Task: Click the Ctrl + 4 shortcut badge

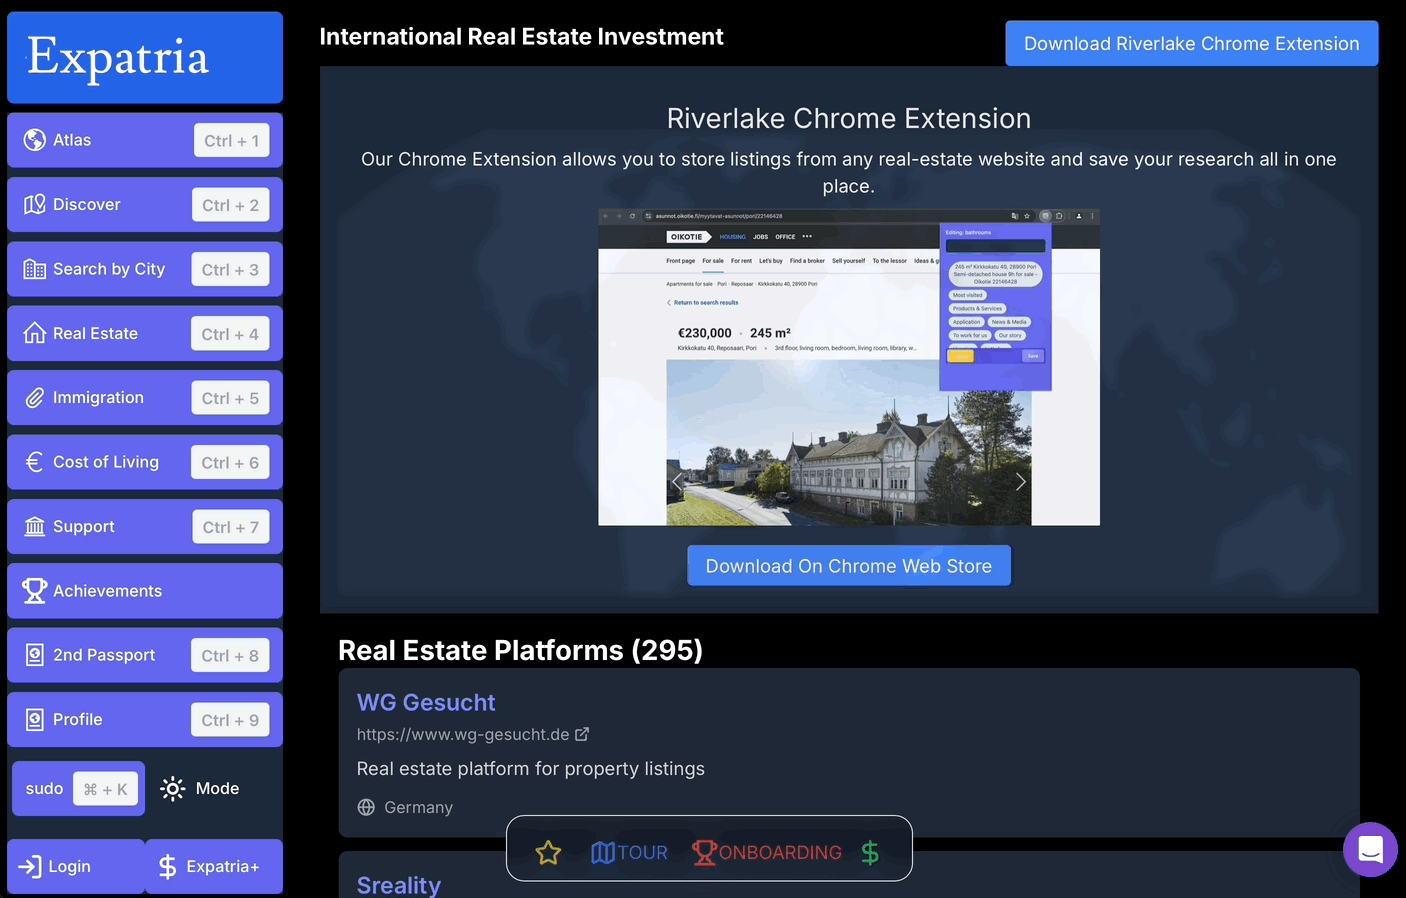Action: (x=230, y=334)
